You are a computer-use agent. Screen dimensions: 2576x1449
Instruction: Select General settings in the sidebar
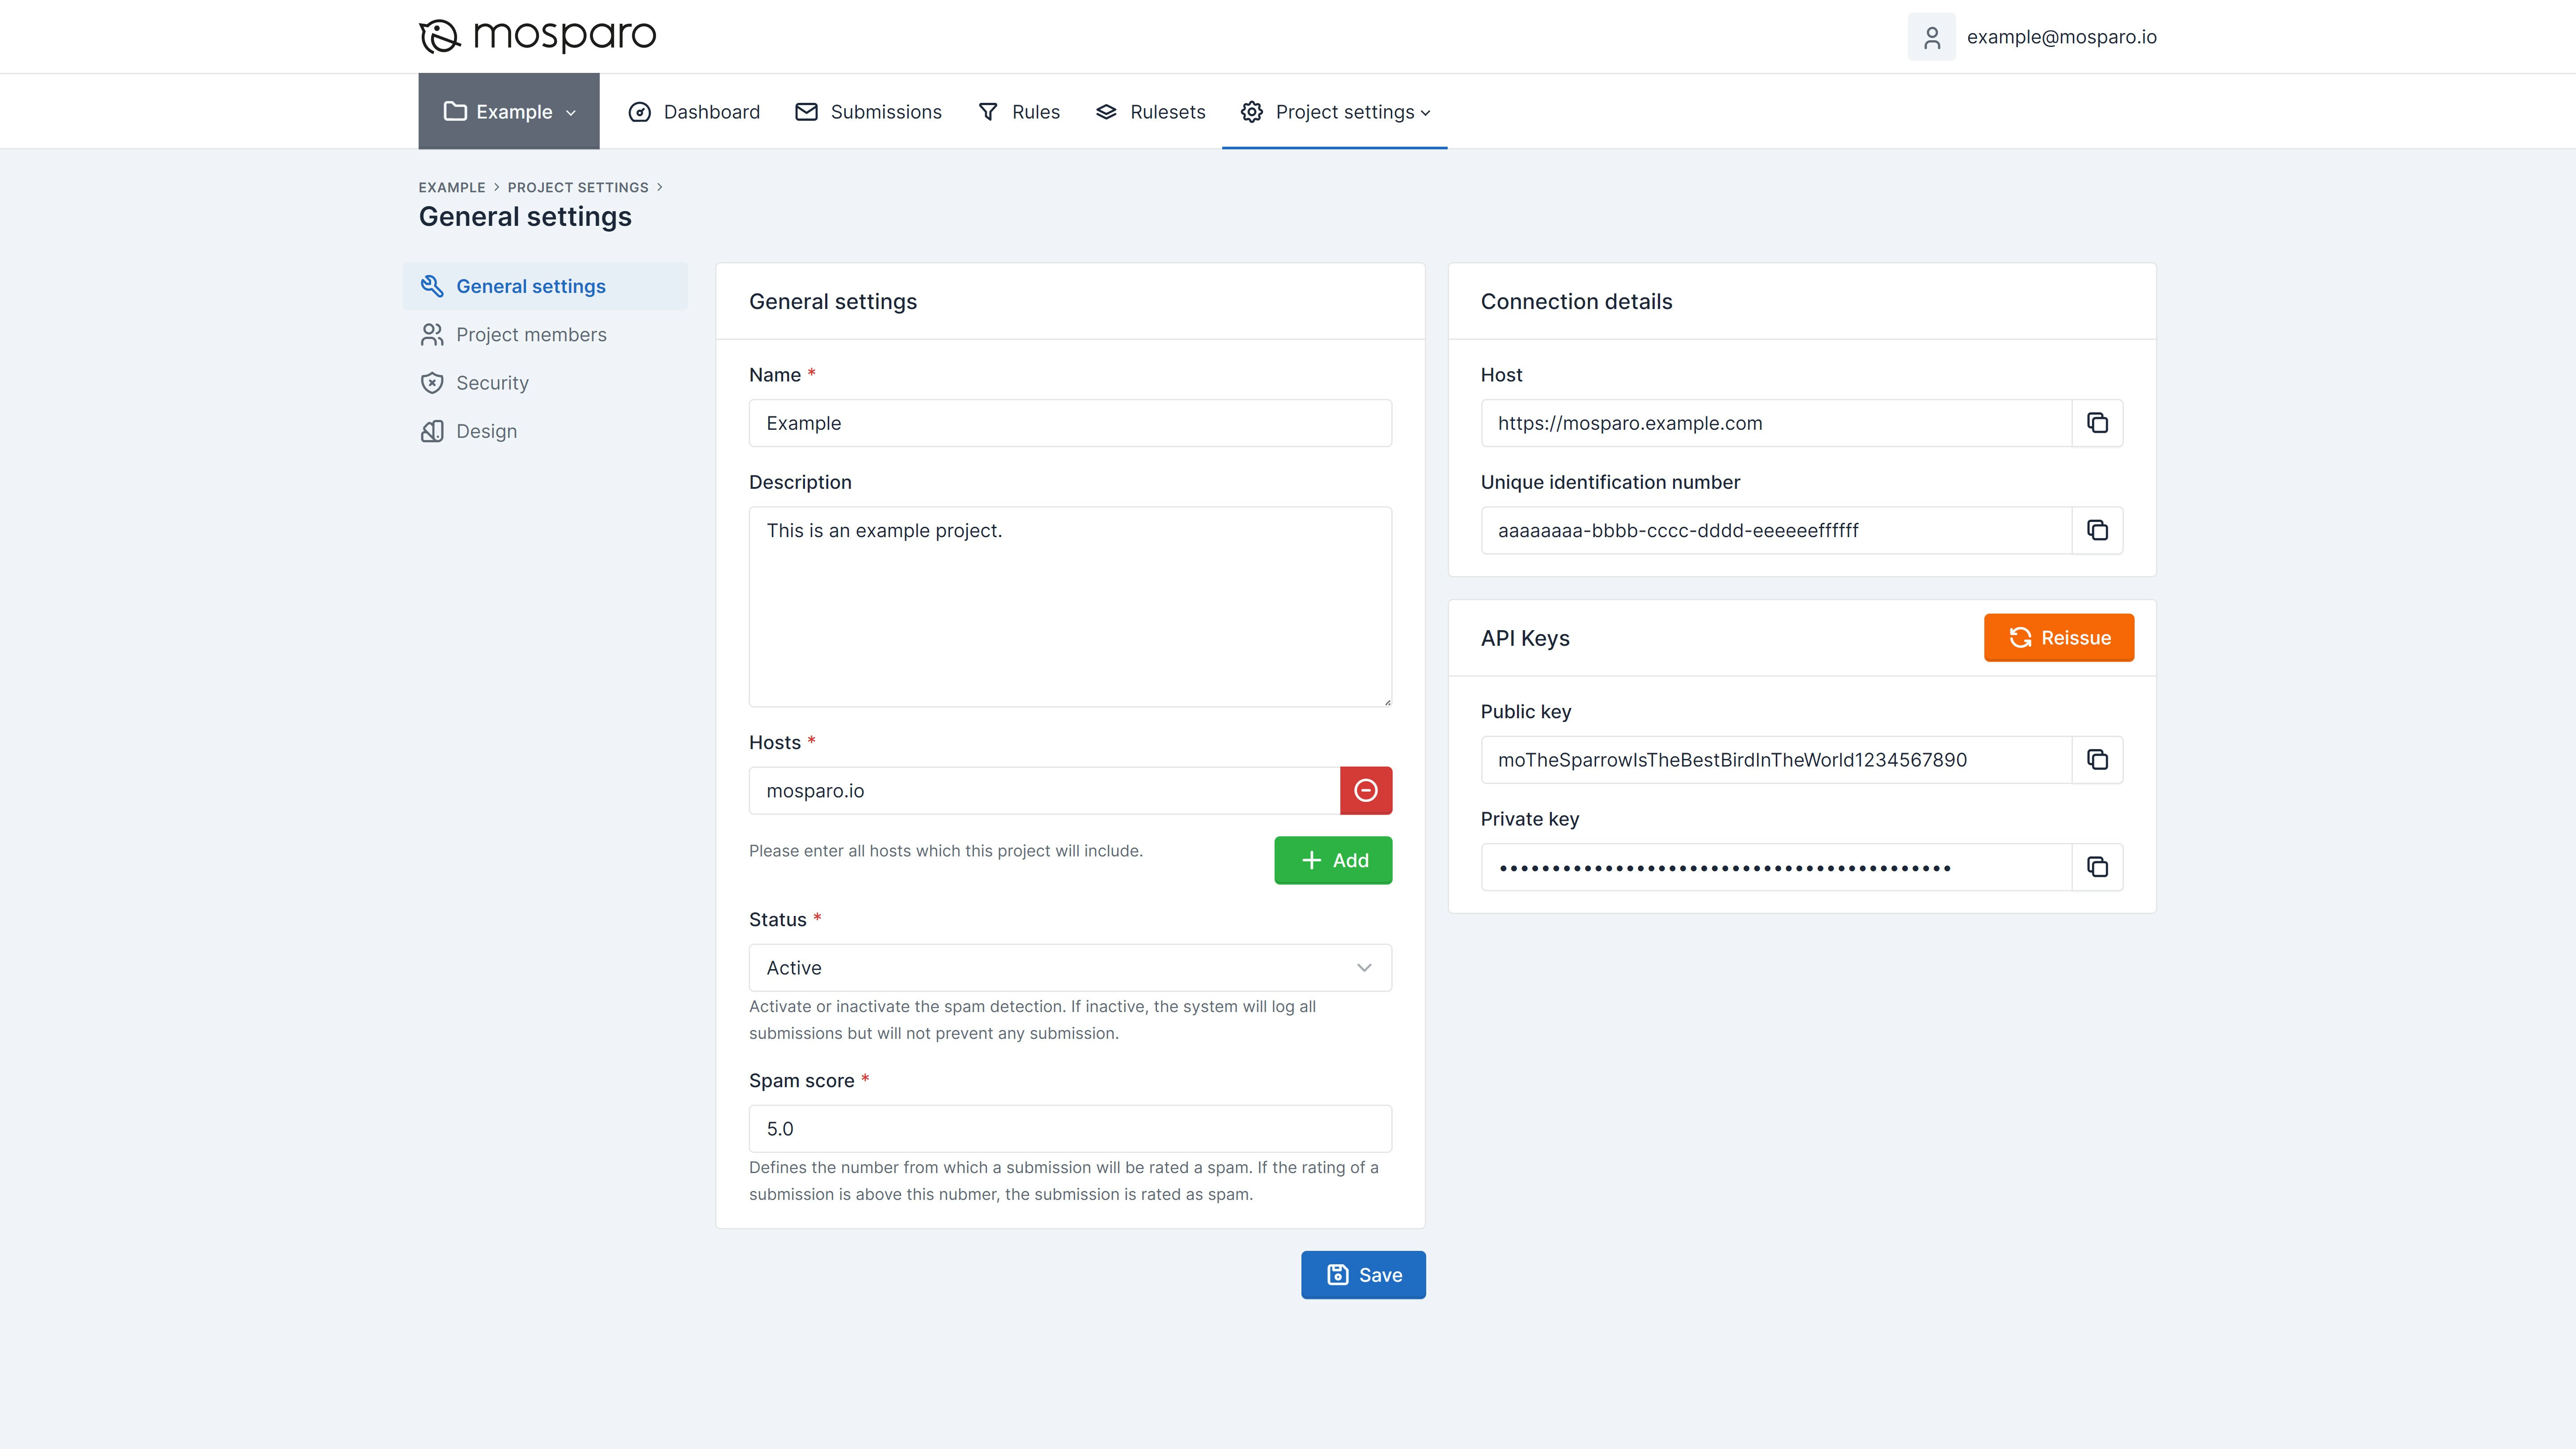pos(545,286)
